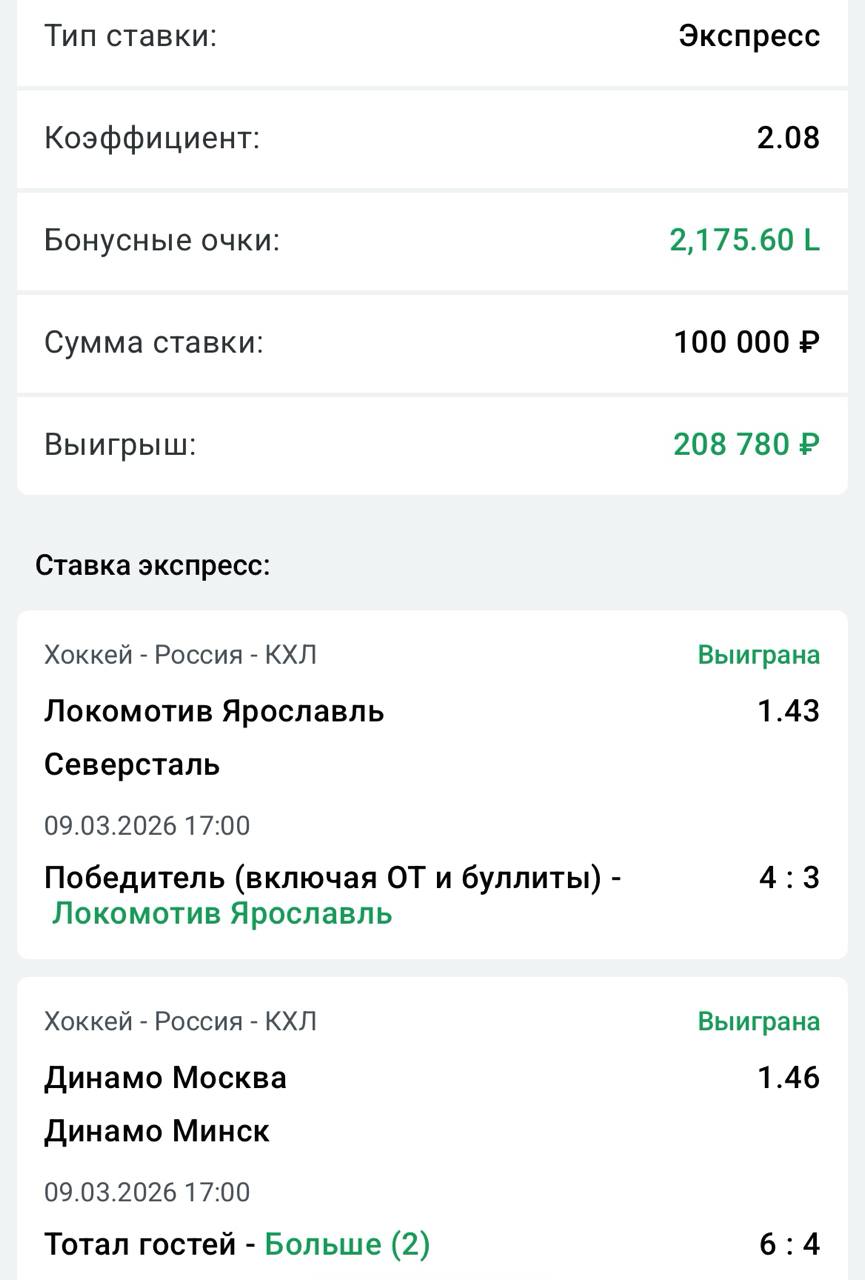
Task: Select the green Больше (2) total pick
Action: point(347,1244)
